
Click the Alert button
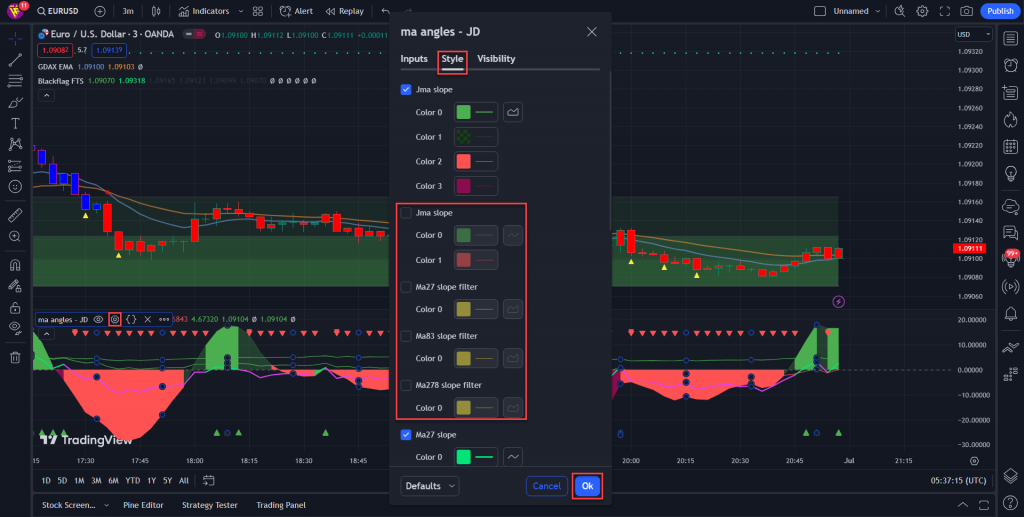[296, 11]
